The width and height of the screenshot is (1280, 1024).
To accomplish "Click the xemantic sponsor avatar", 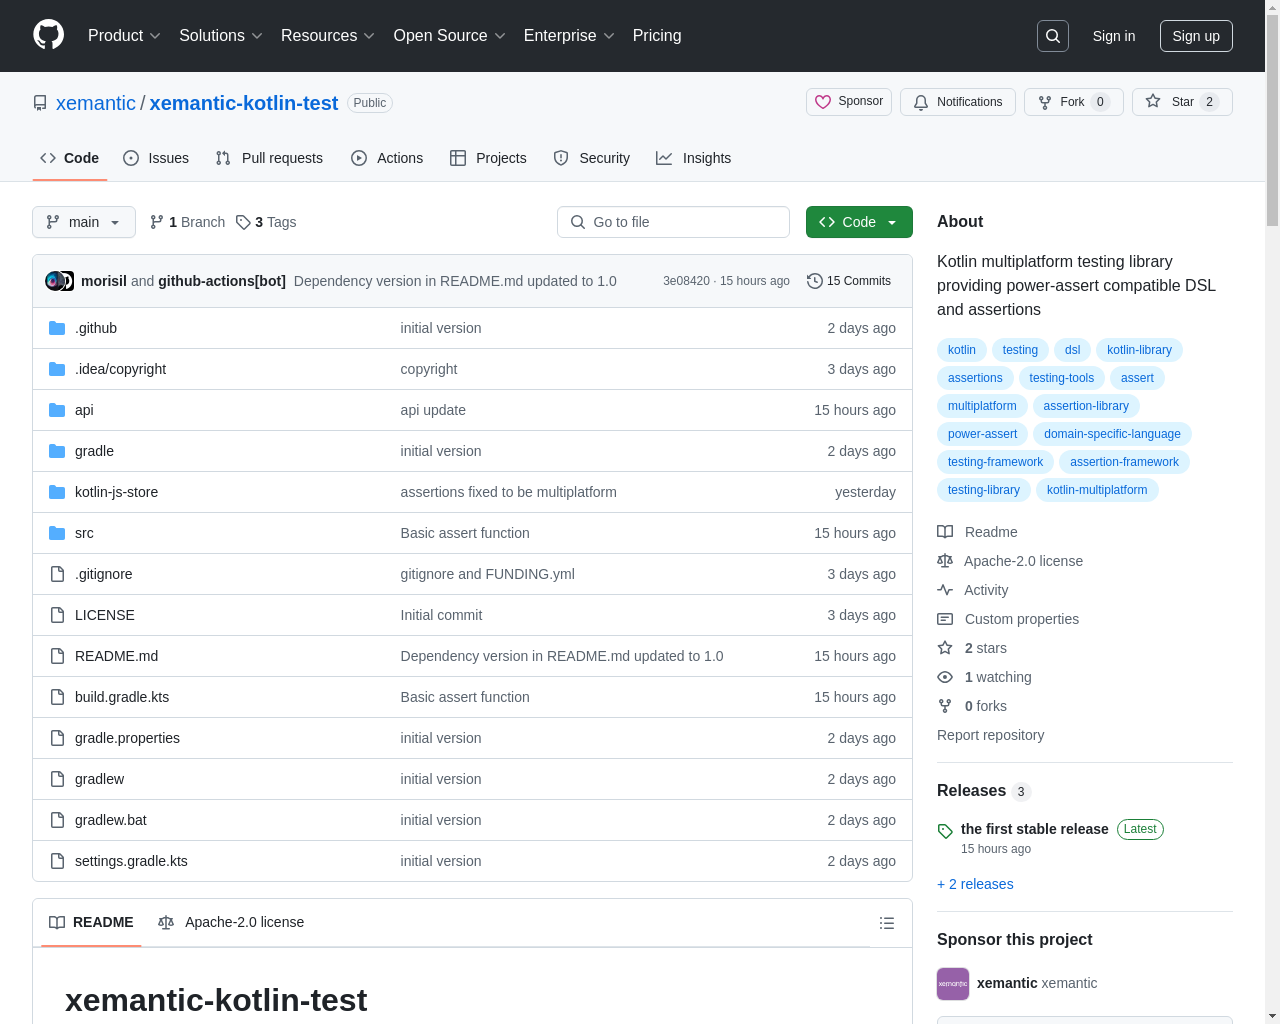I will pyautogui.click(x=953, y=984).
